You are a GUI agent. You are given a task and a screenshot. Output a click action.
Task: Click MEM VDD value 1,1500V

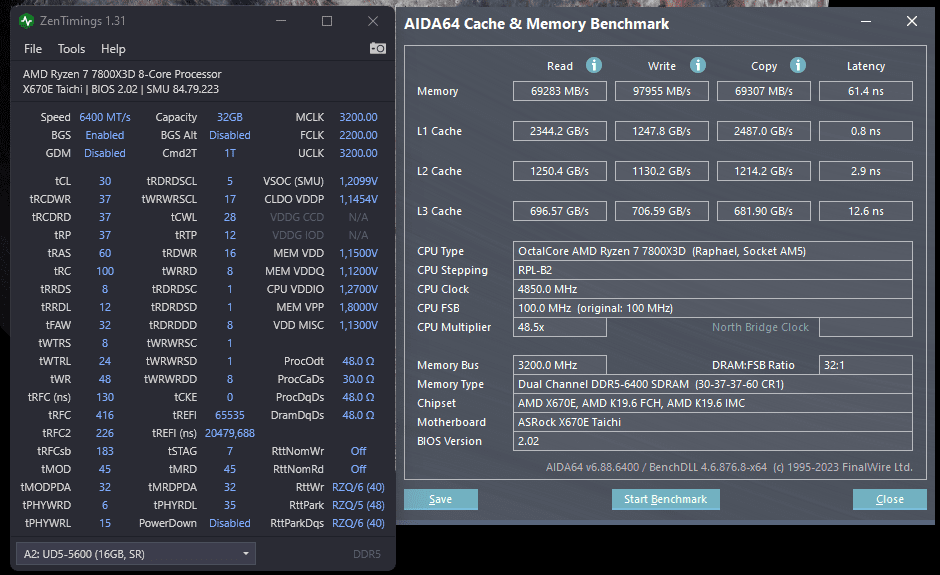coord(358,253)
